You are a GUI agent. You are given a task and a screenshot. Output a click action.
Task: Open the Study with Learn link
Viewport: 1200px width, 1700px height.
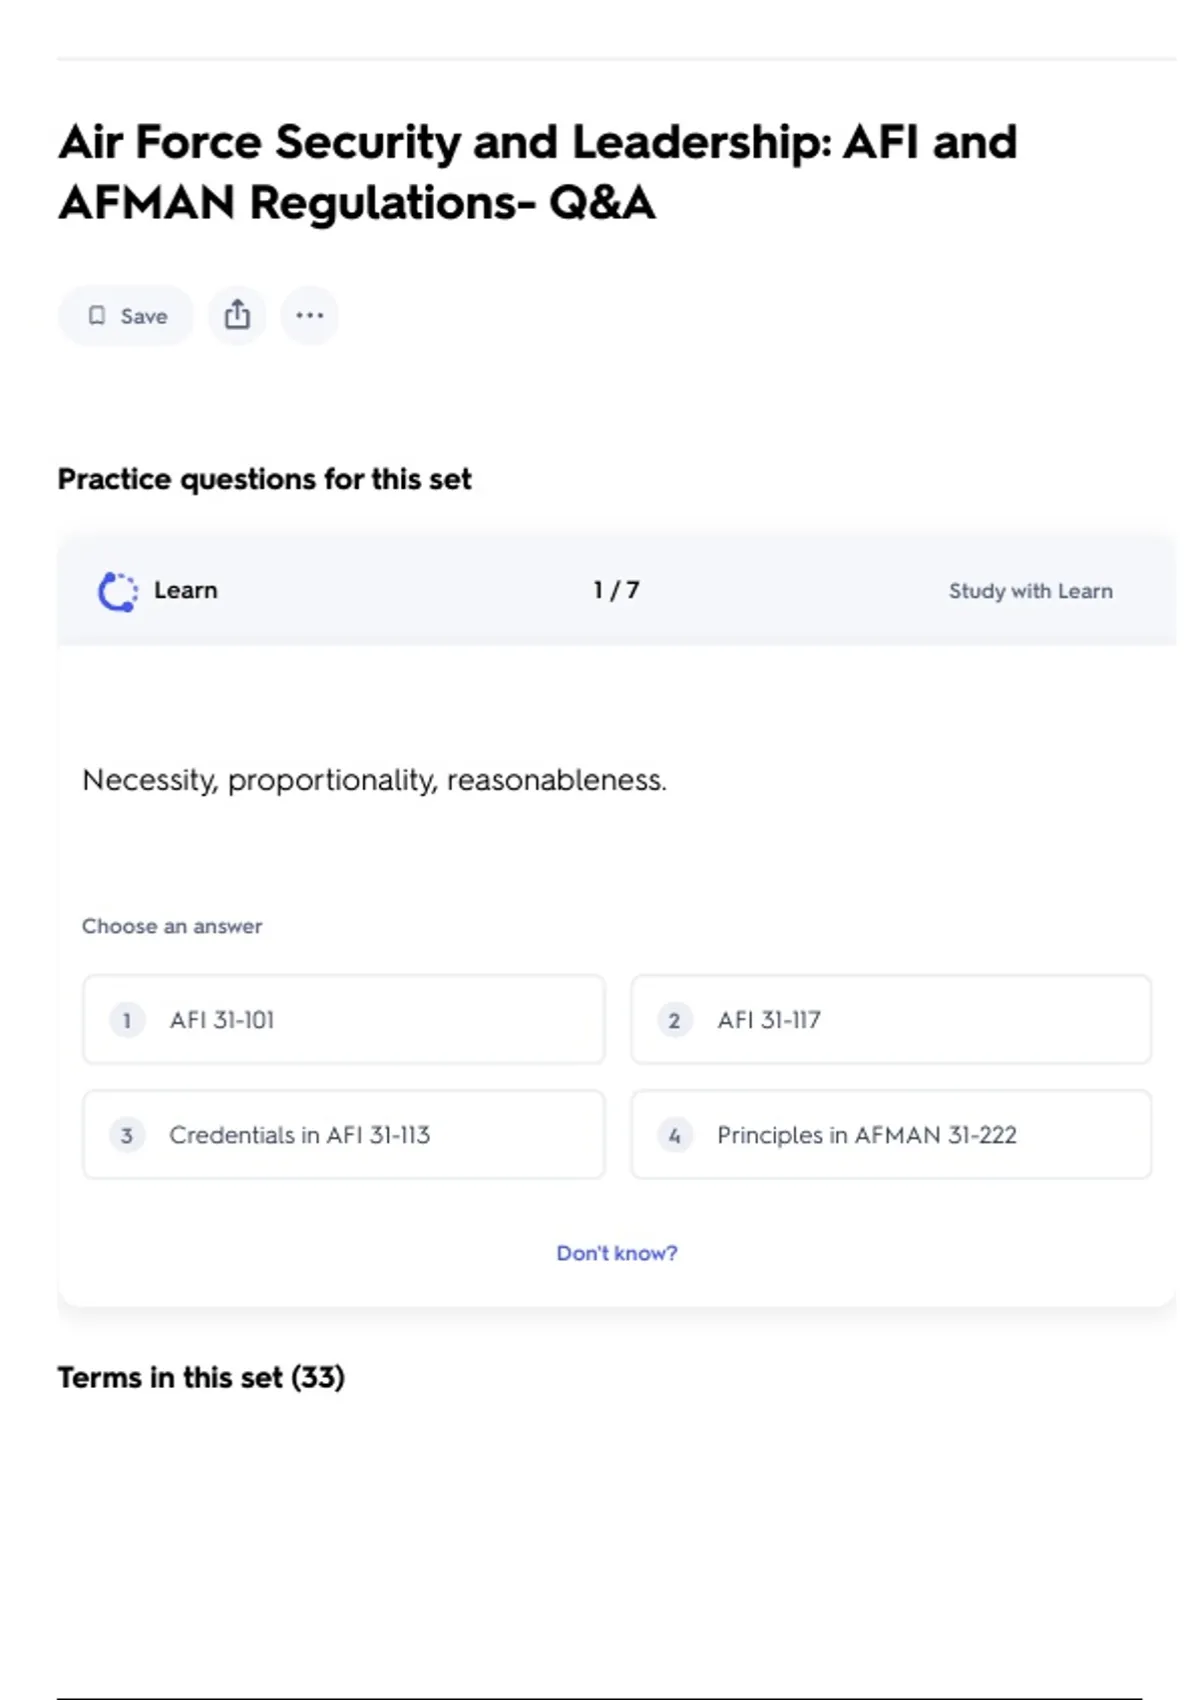coord(1030,591)
